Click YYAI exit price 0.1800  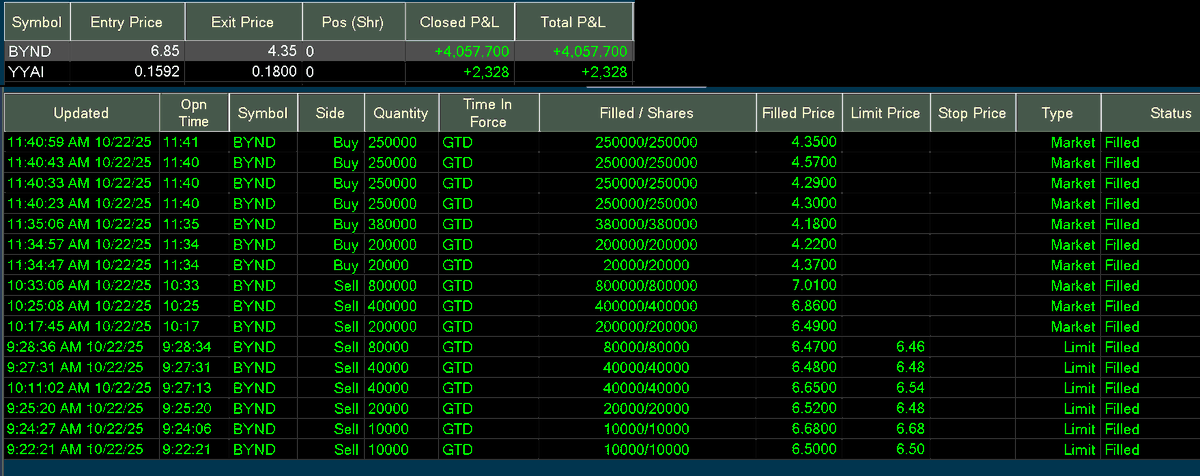click(275, 71)
